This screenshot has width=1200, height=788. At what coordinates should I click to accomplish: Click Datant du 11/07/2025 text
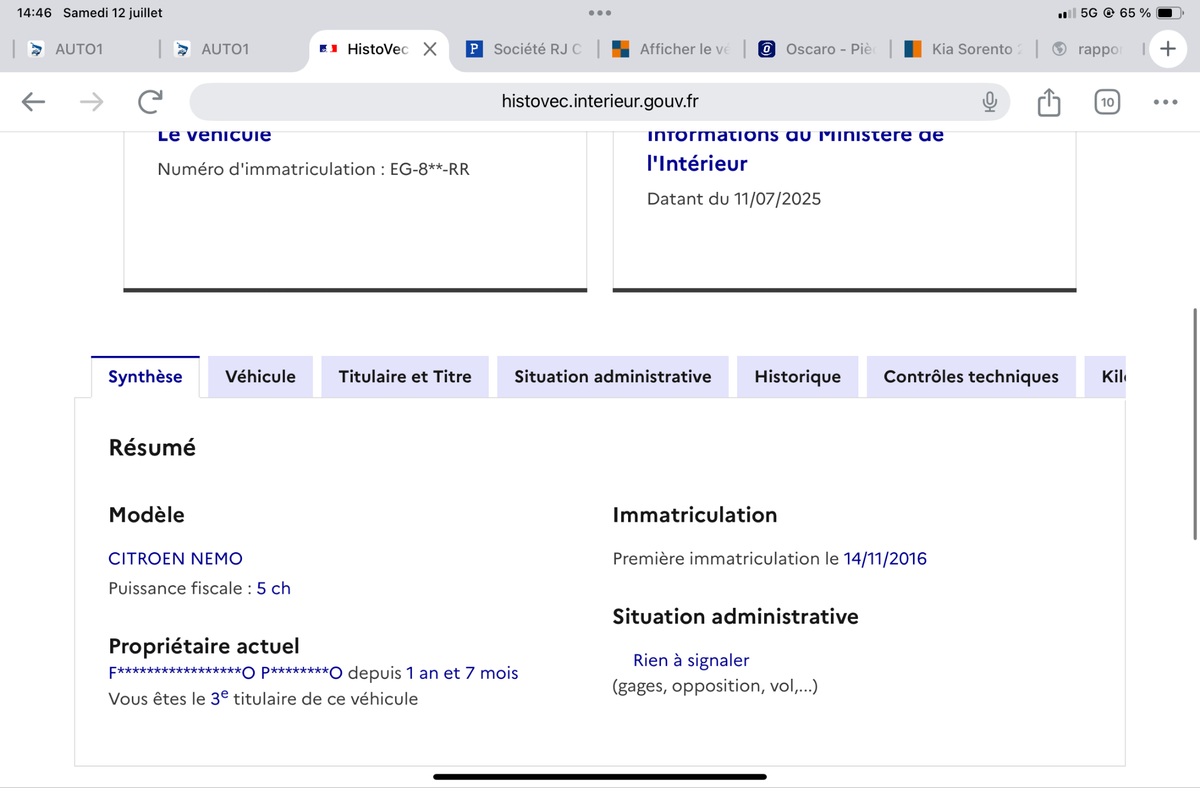(x=734, y=199)
